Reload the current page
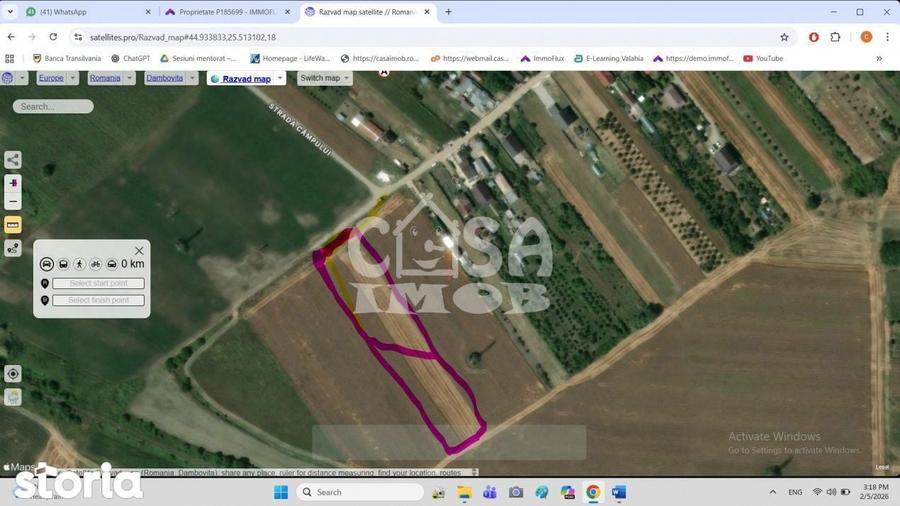Image resolution: width=900 pixels, height=506 pixels. coord(53,37)
